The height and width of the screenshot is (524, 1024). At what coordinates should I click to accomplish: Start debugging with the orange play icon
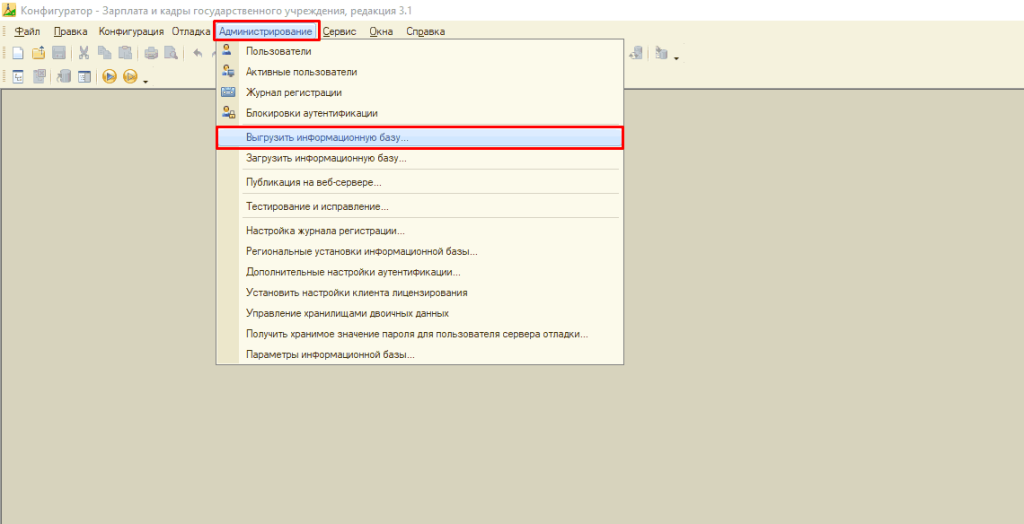click(x=109, y=76)
